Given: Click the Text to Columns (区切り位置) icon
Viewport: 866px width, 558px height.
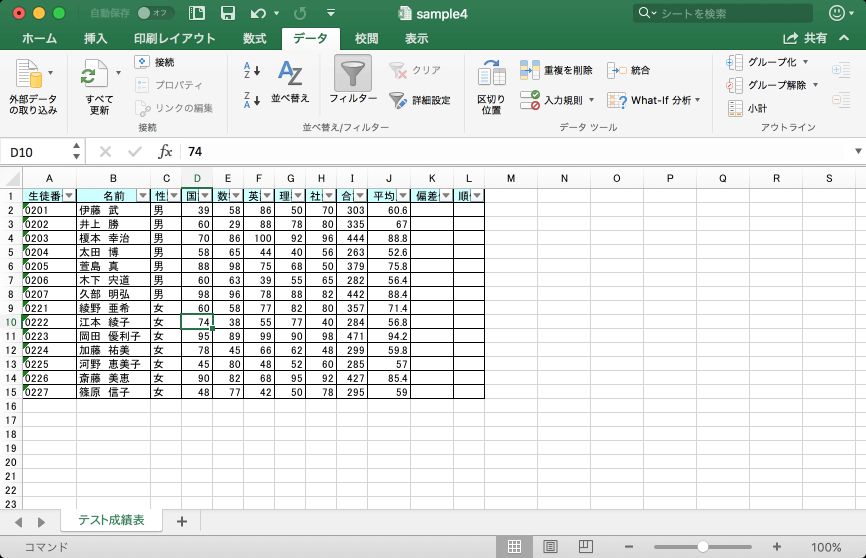Looking at the screenshot, I should click(492, 74).
